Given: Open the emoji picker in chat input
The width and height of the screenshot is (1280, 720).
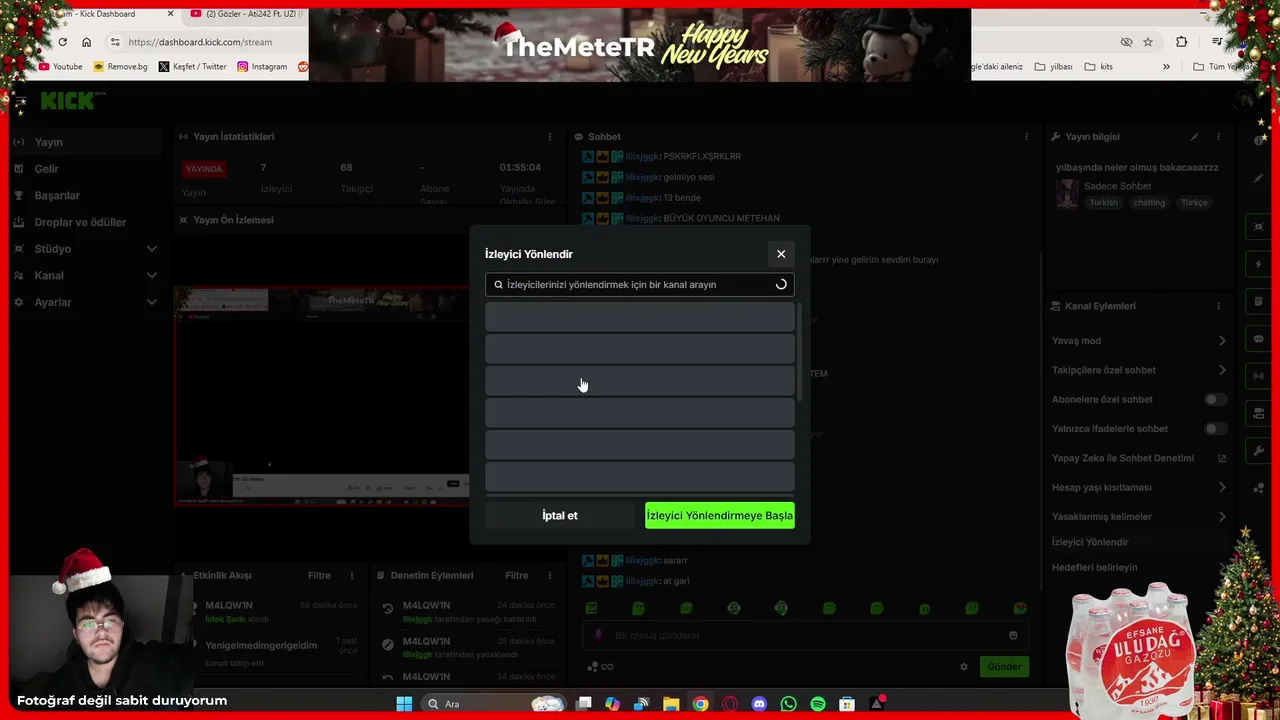Looking at the screenshot, I should (1013, 636).
